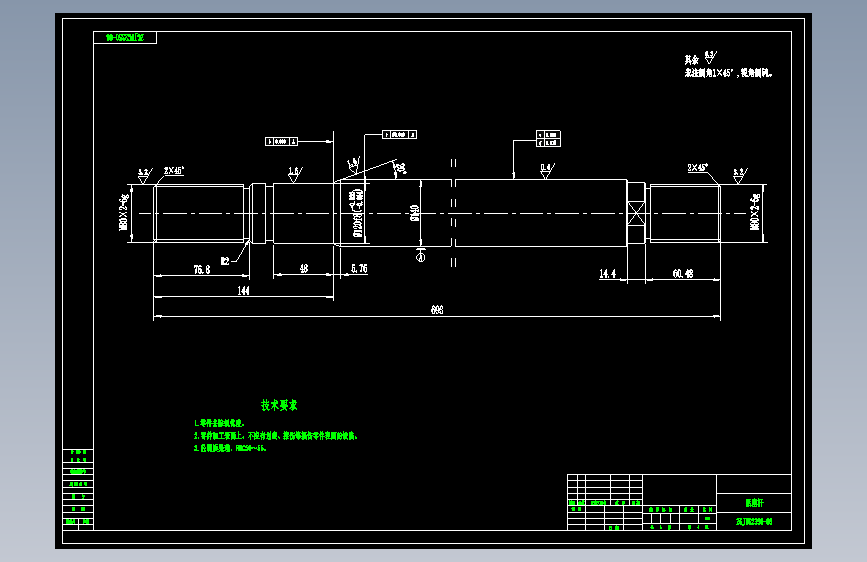Click the "2X45°" chamfer label at the right thread
The width and height of the screenshot is (867, 562).
pos(698,167)
